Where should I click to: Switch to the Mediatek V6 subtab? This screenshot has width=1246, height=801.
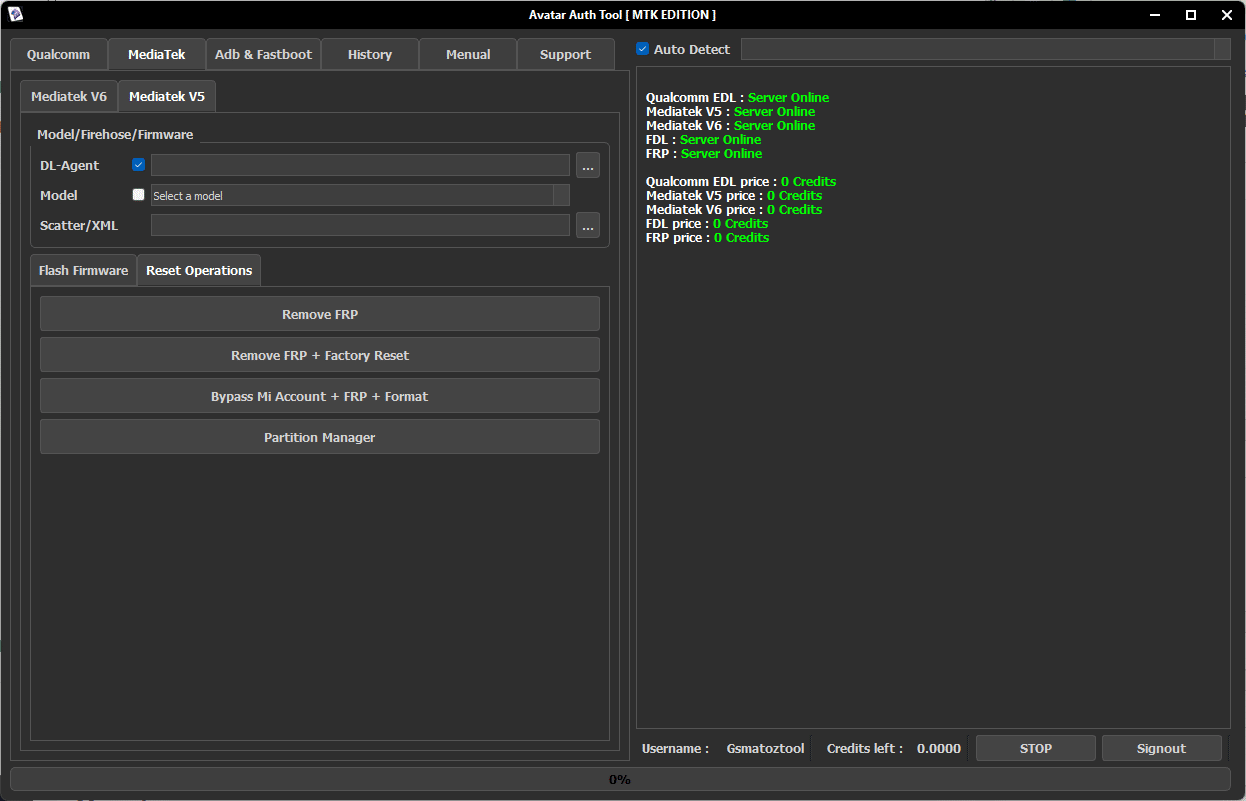[x=68, y=96]
